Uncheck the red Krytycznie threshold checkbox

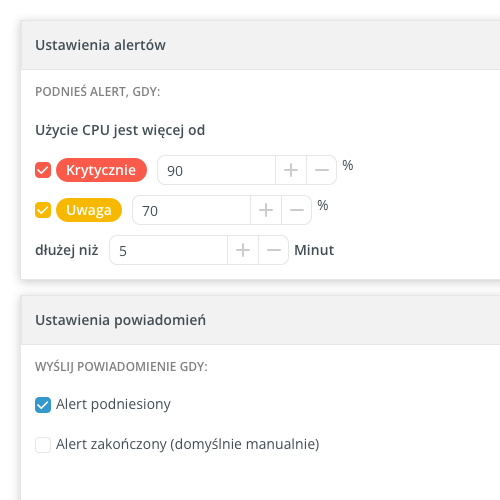click(43, 170)
